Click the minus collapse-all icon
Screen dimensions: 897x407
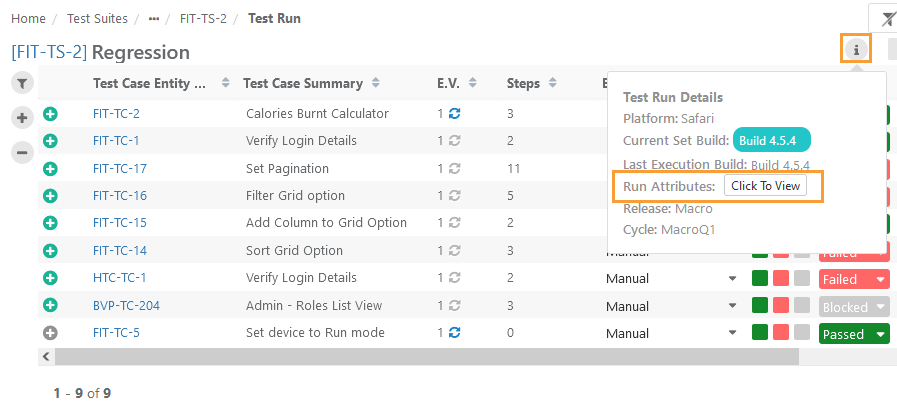click(x=22, y=153)
